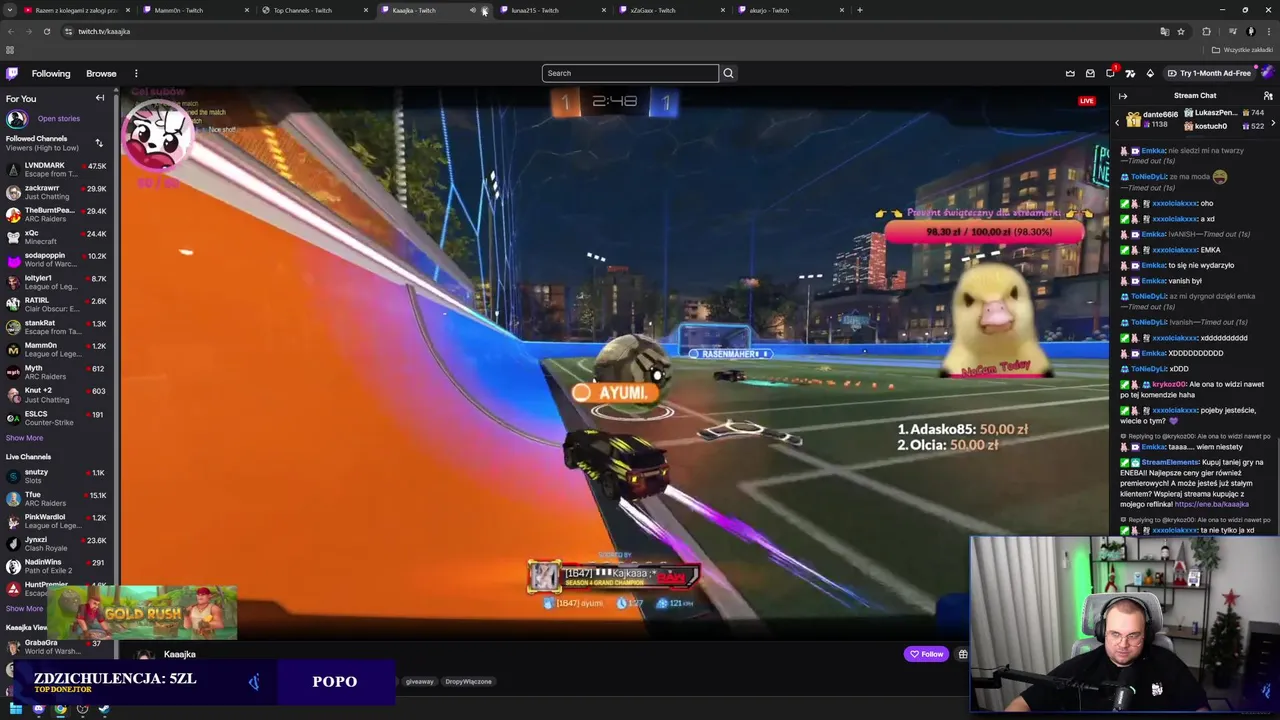1280x720 pixels.
Task: Mute the Kaaajka browser tab audio
Action: pos(473,10)
